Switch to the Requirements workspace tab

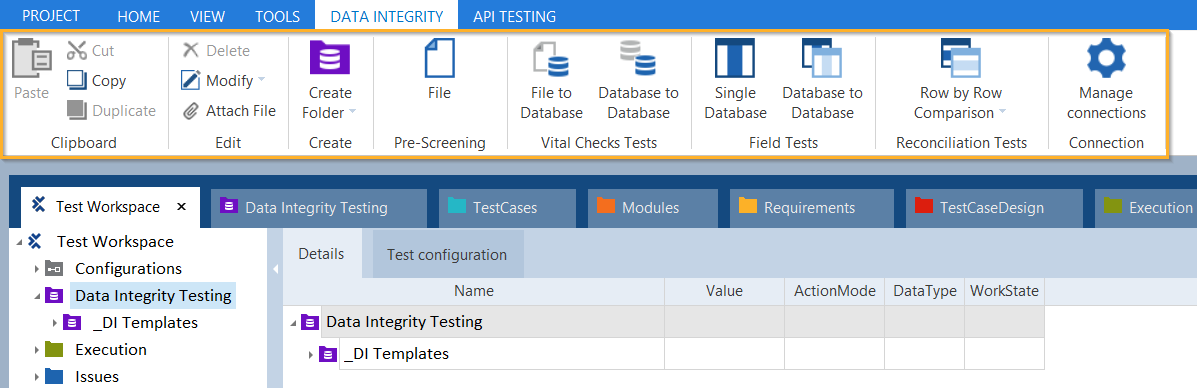[811, 207]
